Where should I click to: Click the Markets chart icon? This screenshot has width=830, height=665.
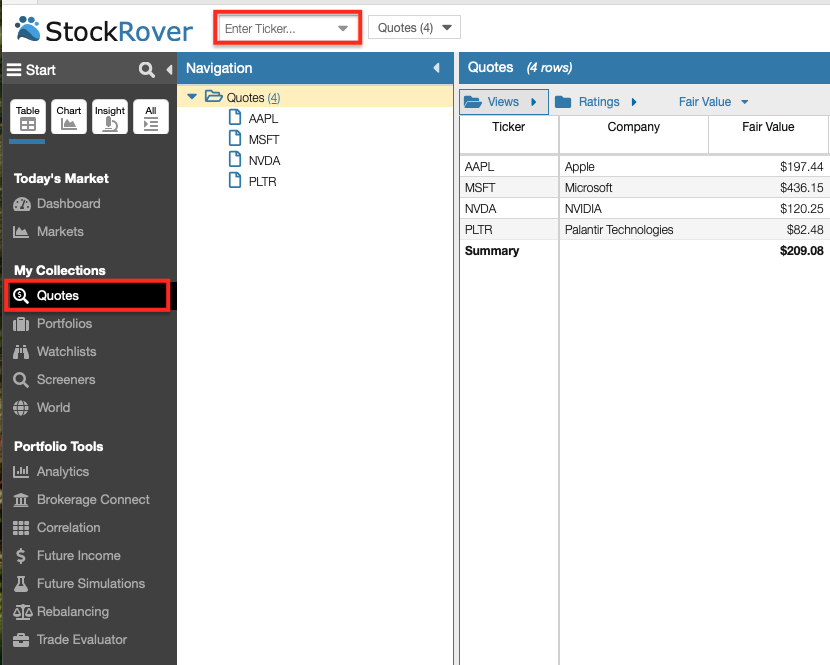21,232
